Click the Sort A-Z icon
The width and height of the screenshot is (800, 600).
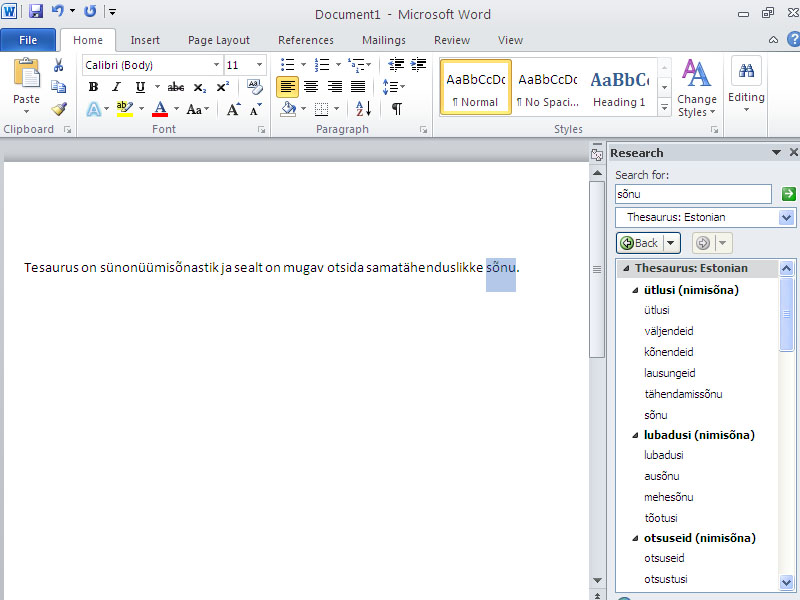(x=364, y=109)
